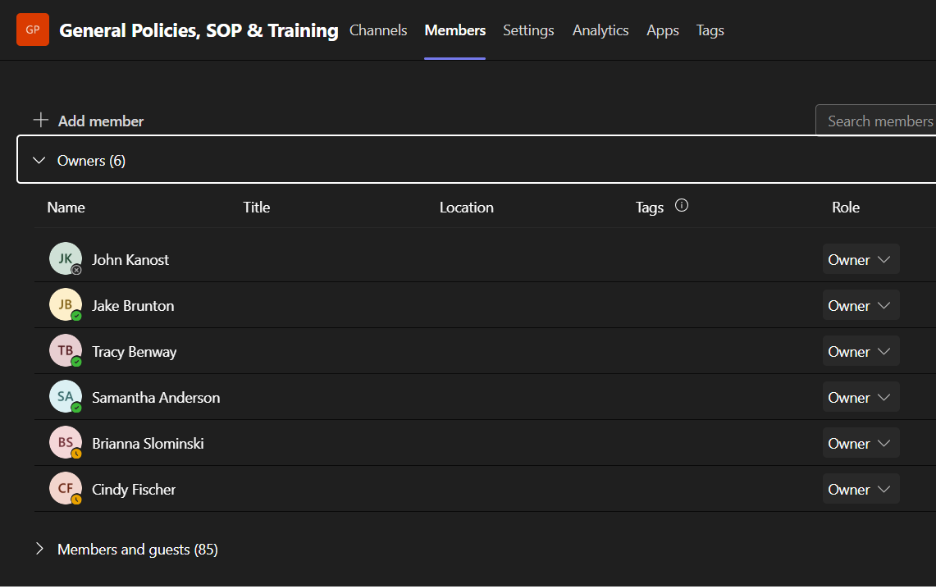Click the Name column header
The height and width of the screenshot is (588, 936).
(66, 207)
